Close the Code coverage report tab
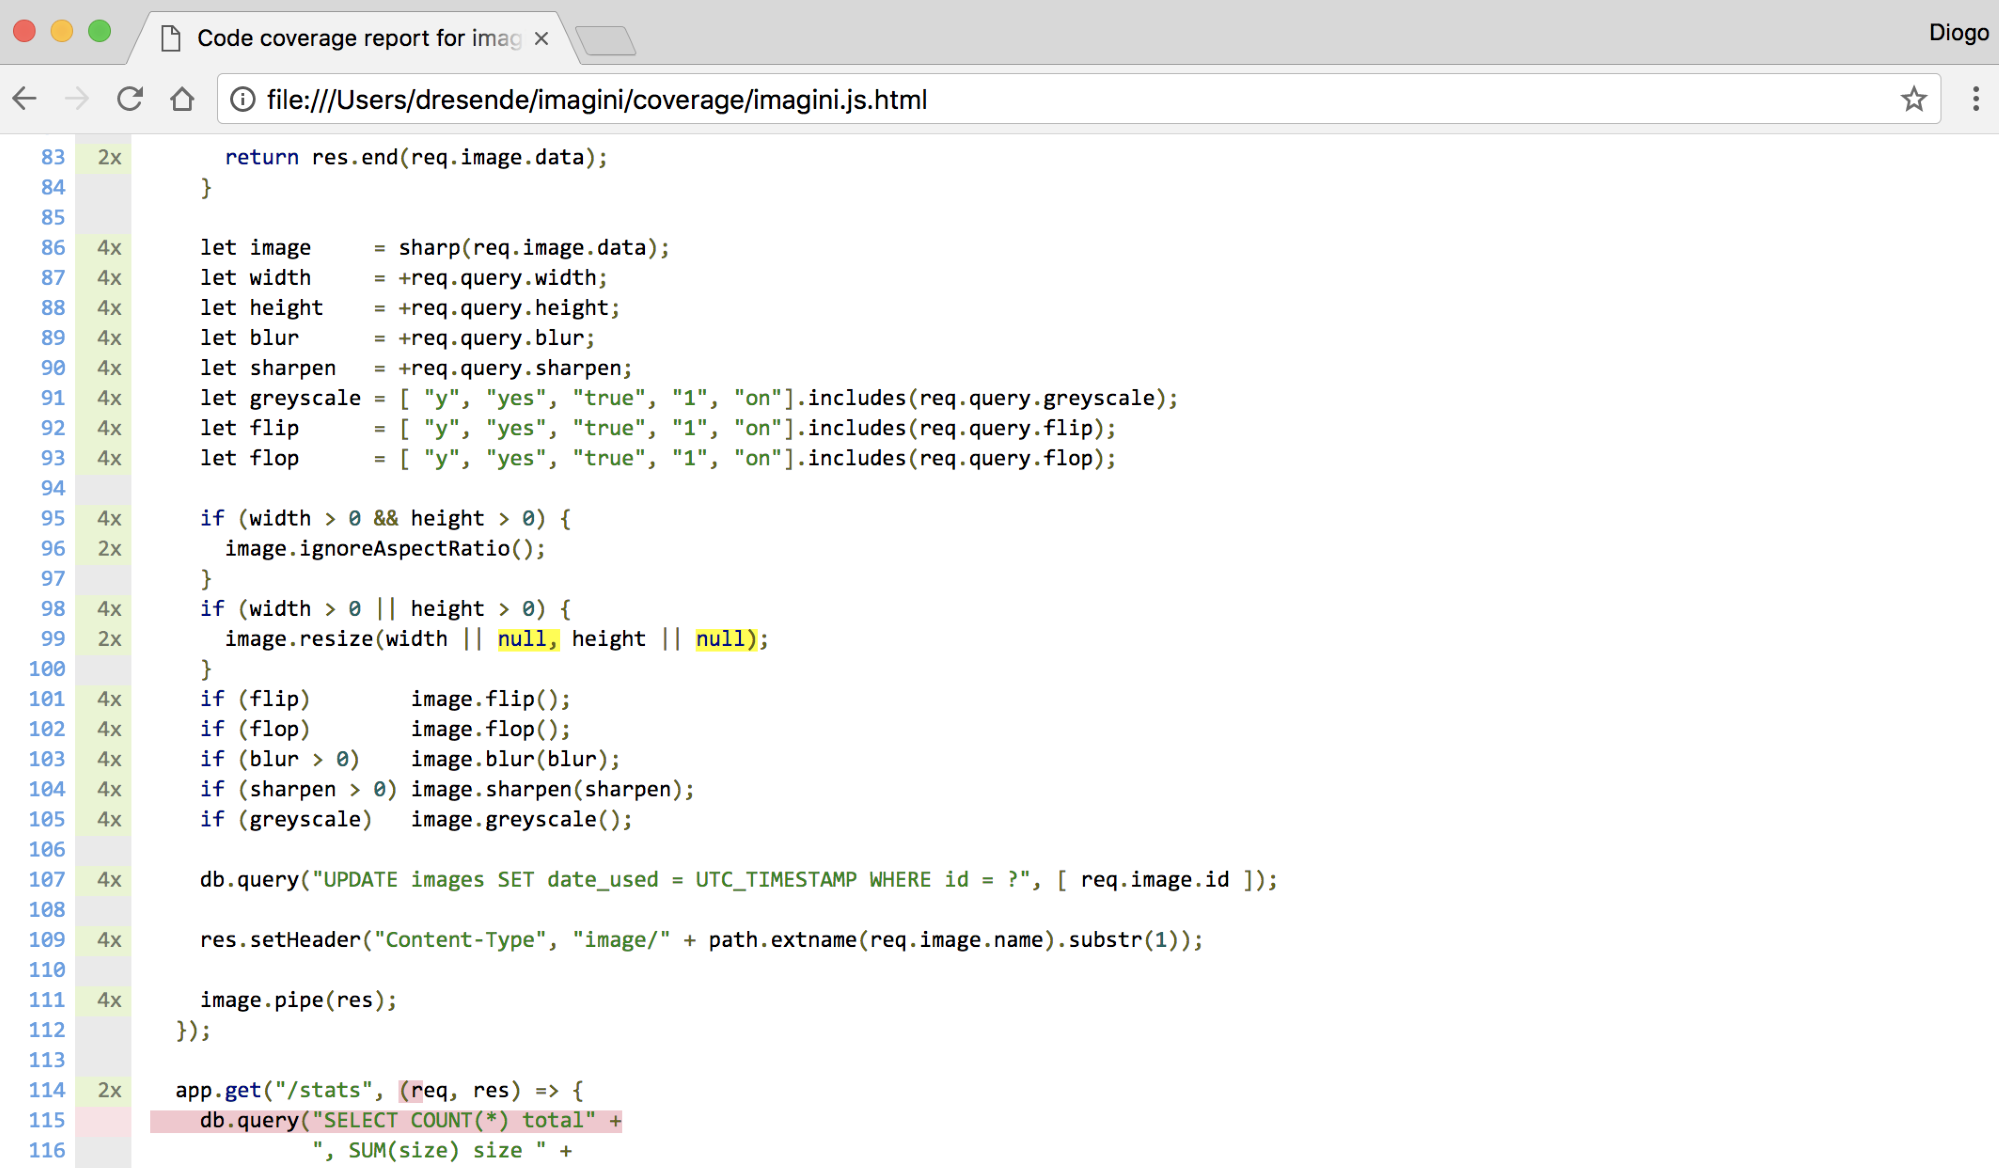 541,38
